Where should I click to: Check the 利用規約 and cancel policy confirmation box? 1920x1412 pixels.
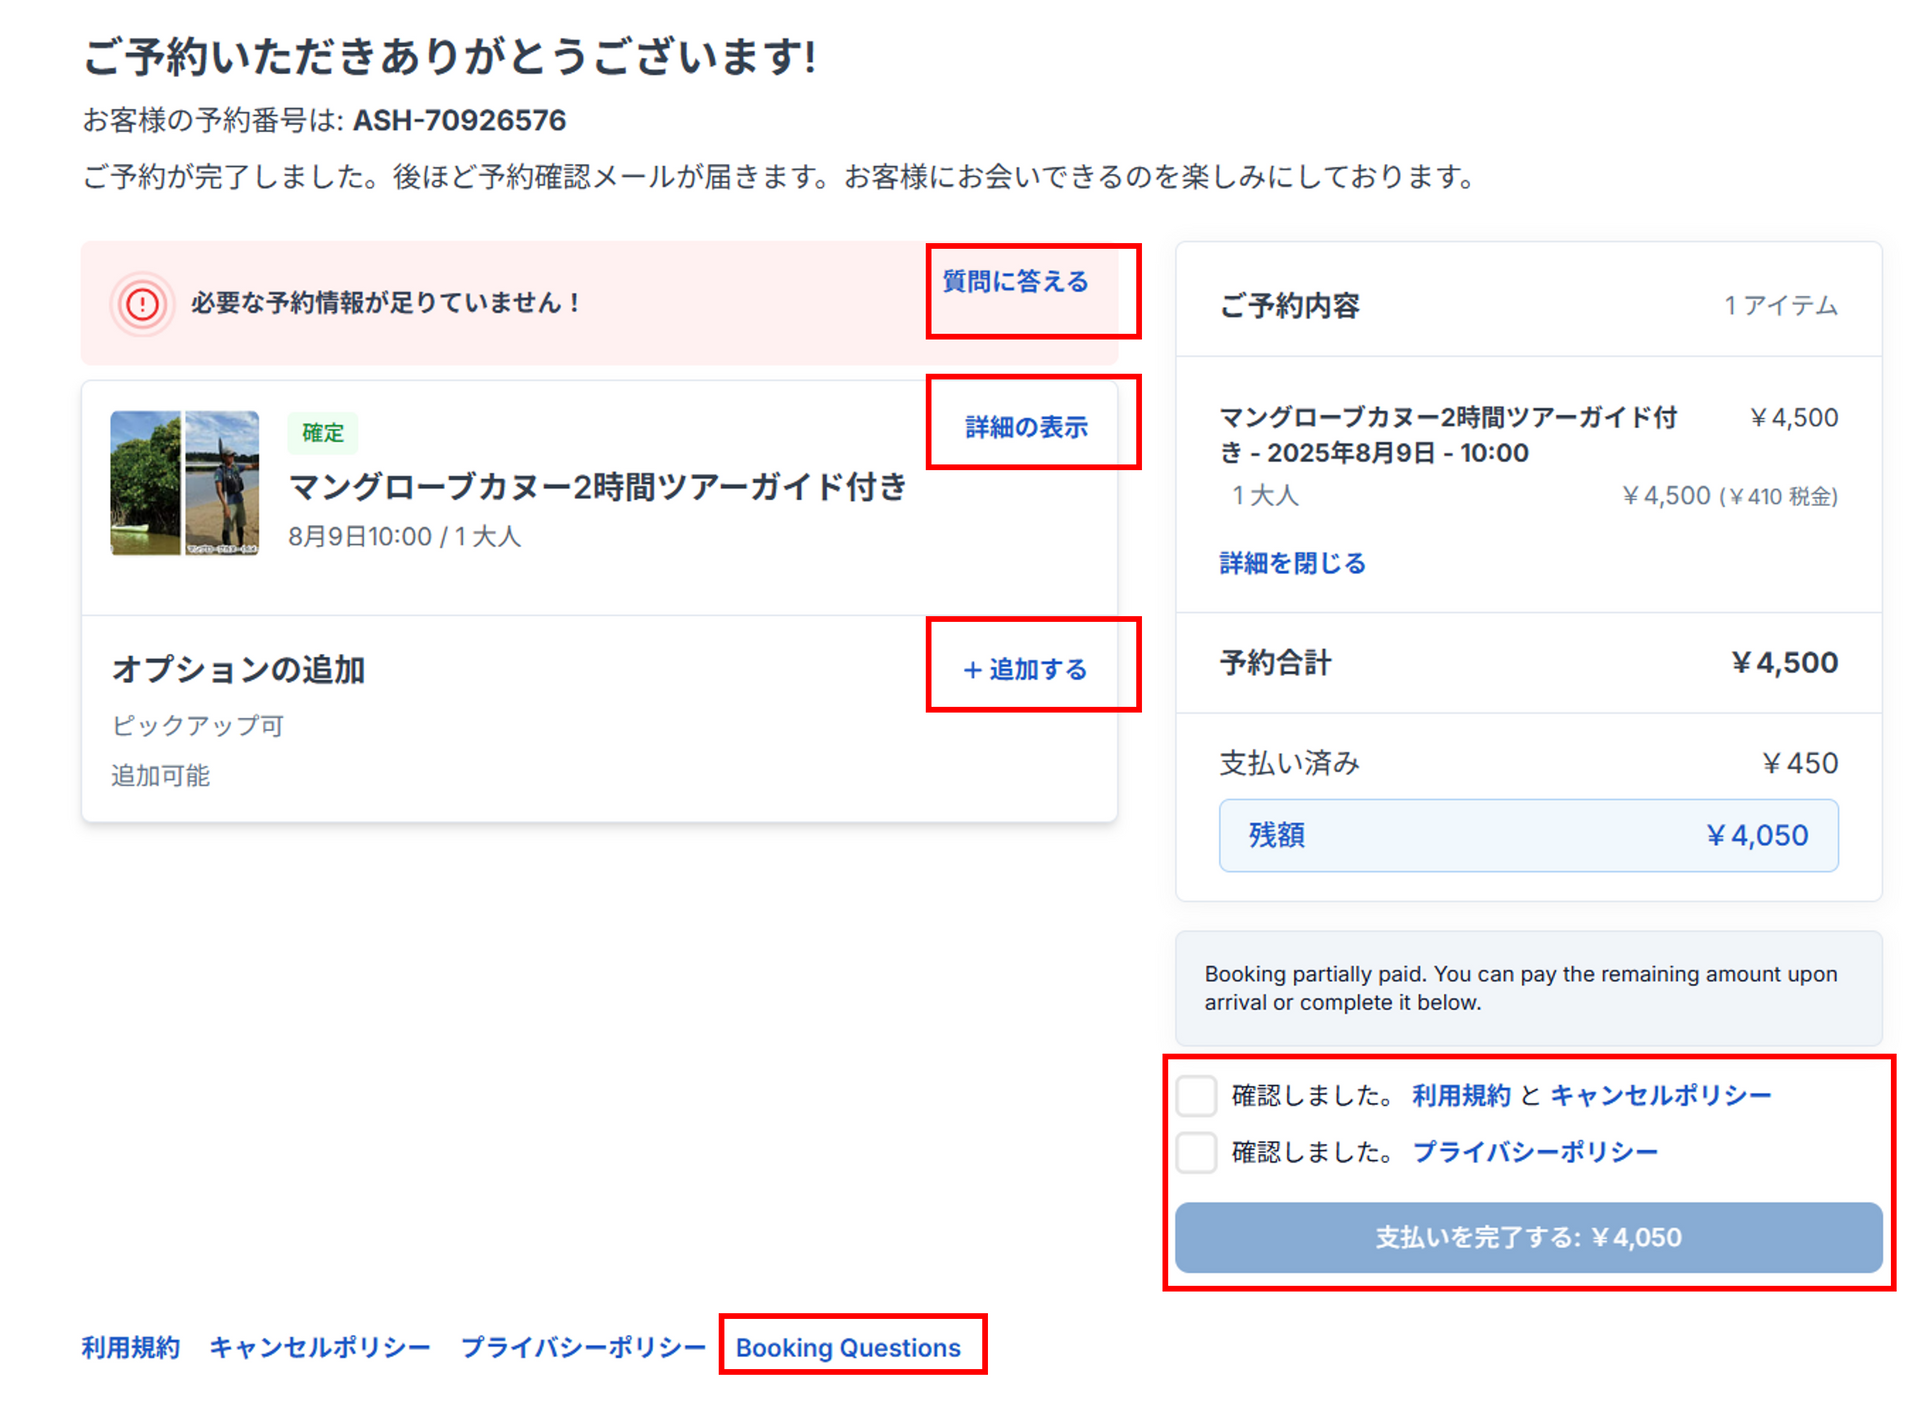pyautogui.click(x=1196, y=1096)
